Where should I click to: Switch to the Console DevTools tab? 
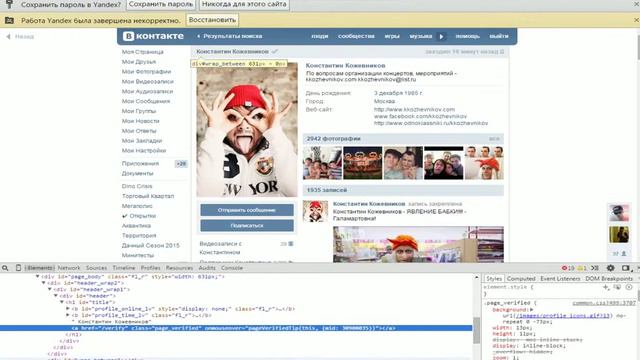point(232,268)
